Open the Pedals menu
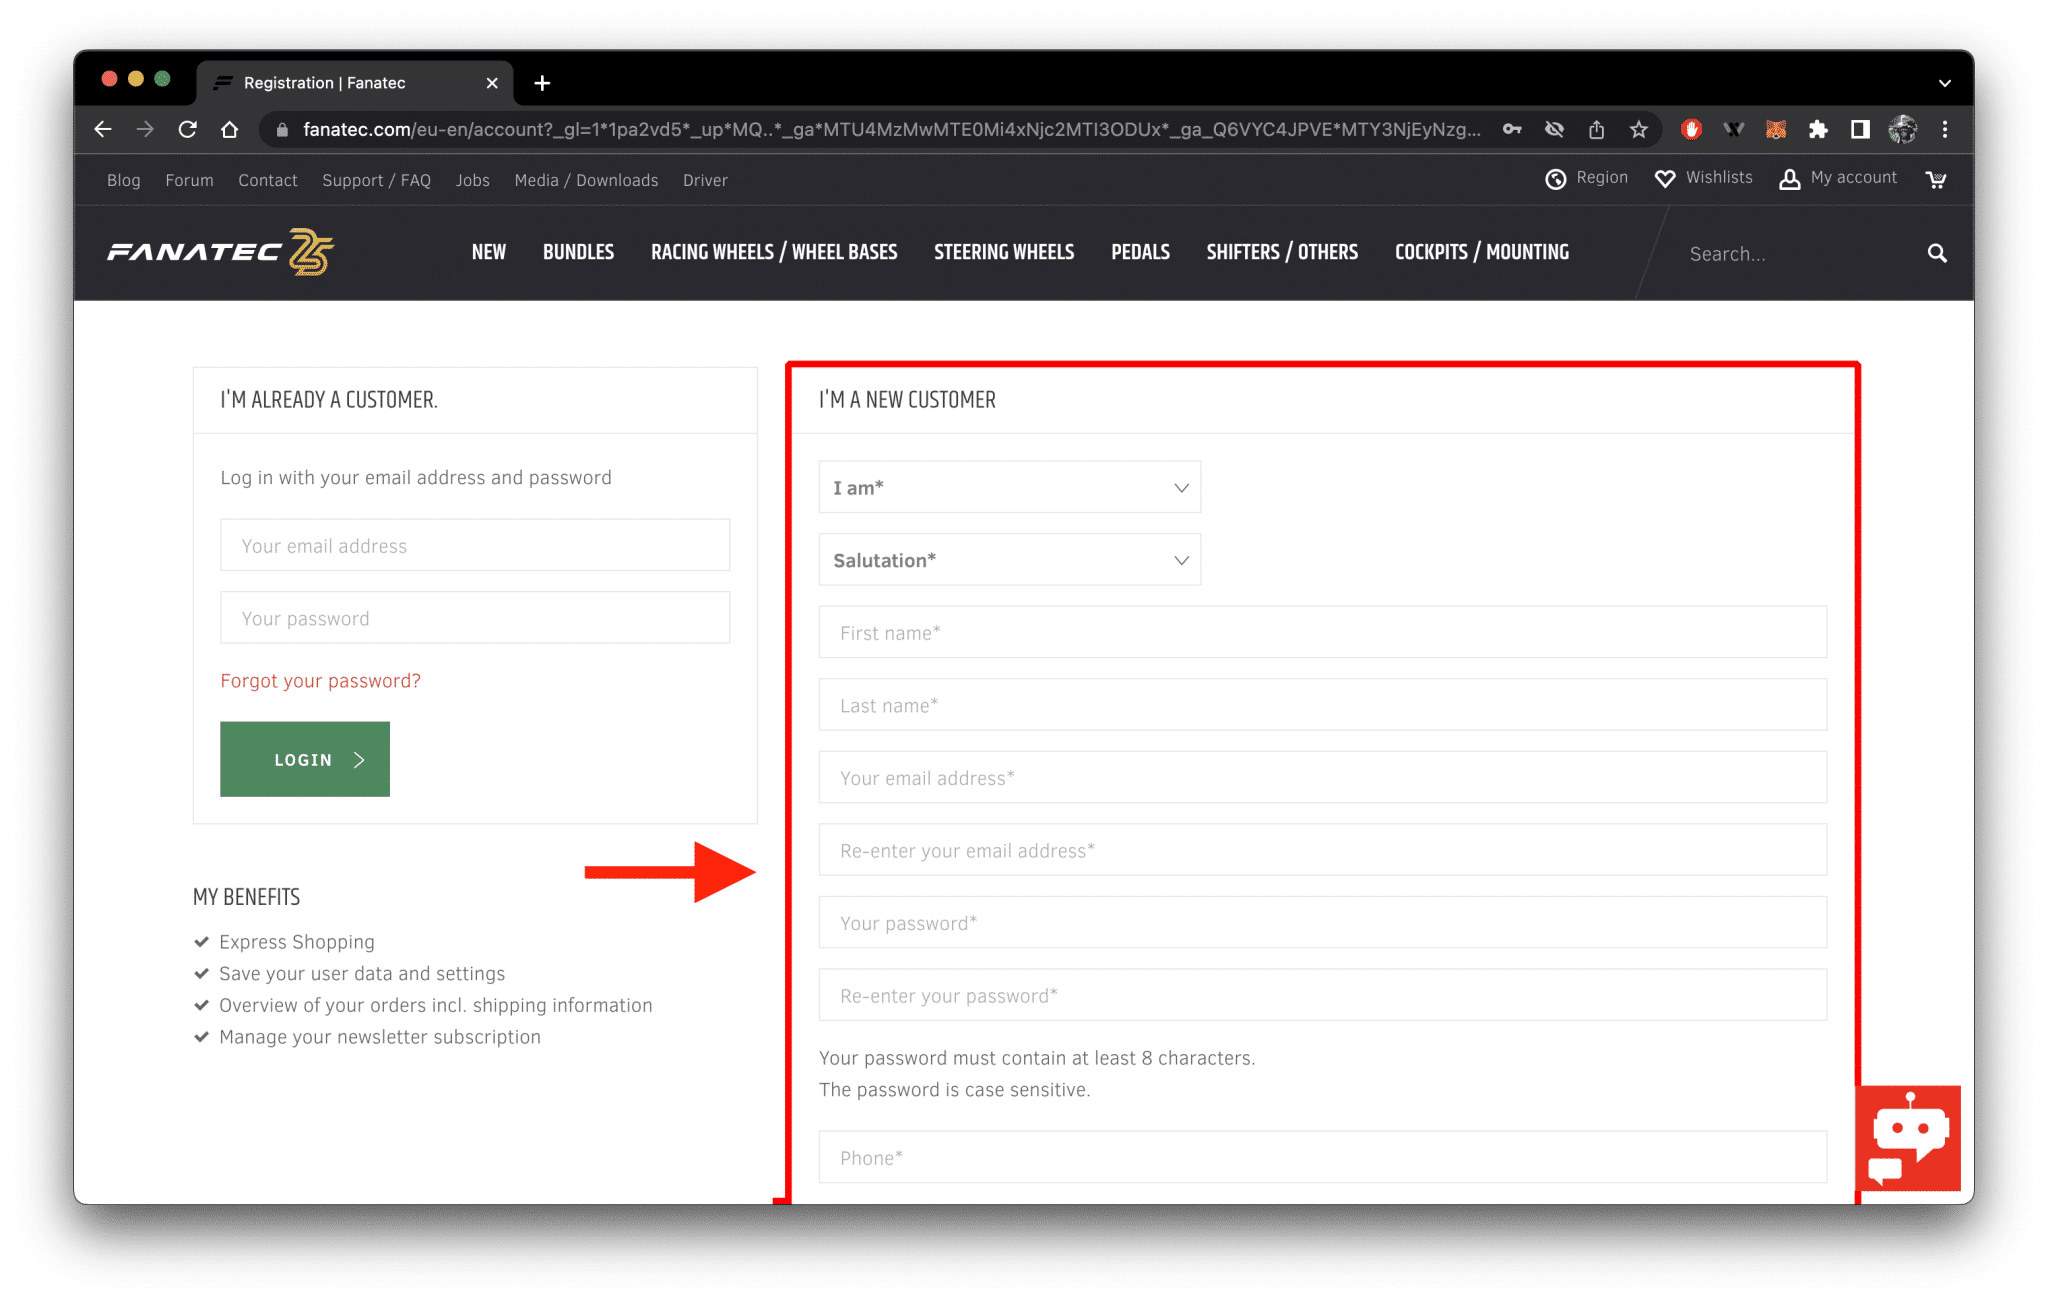This screenshot has width=2048, height=1302. (x=1140, y=252)
